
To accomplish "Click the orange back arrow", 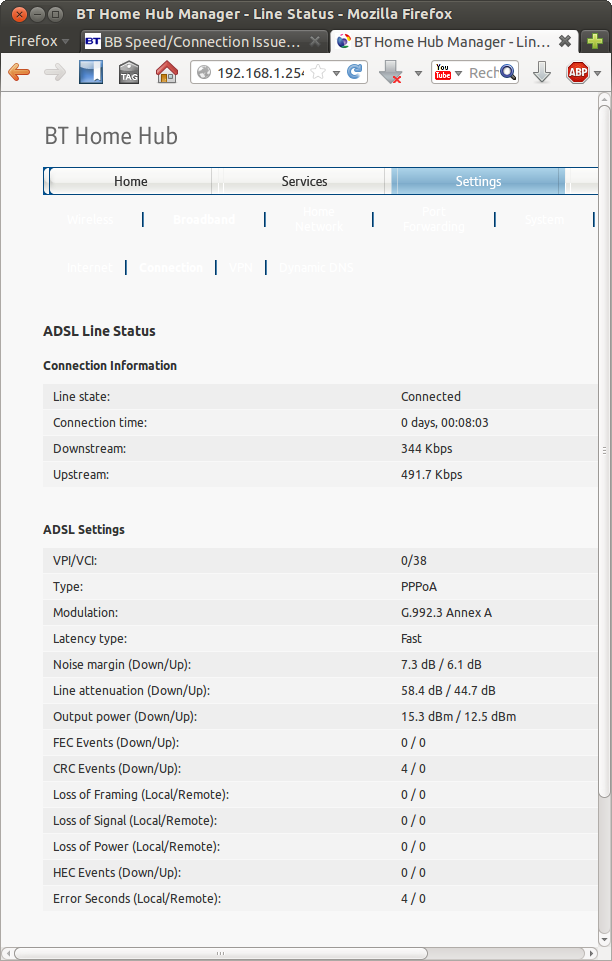I will coord(19,72).
